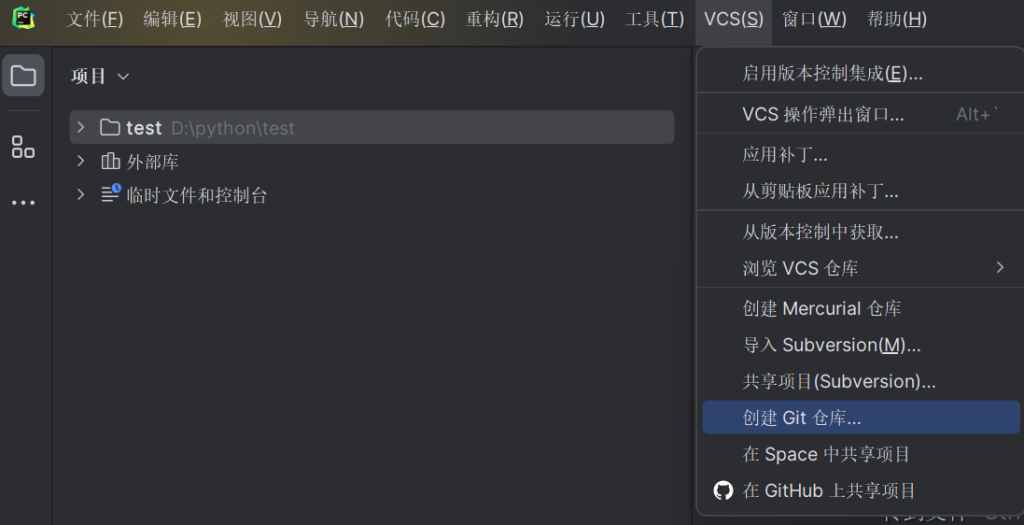The image size is (1024, 525).
Task: Choose 启用版本控制集成(E) option
Action: [x=832, y=73]
